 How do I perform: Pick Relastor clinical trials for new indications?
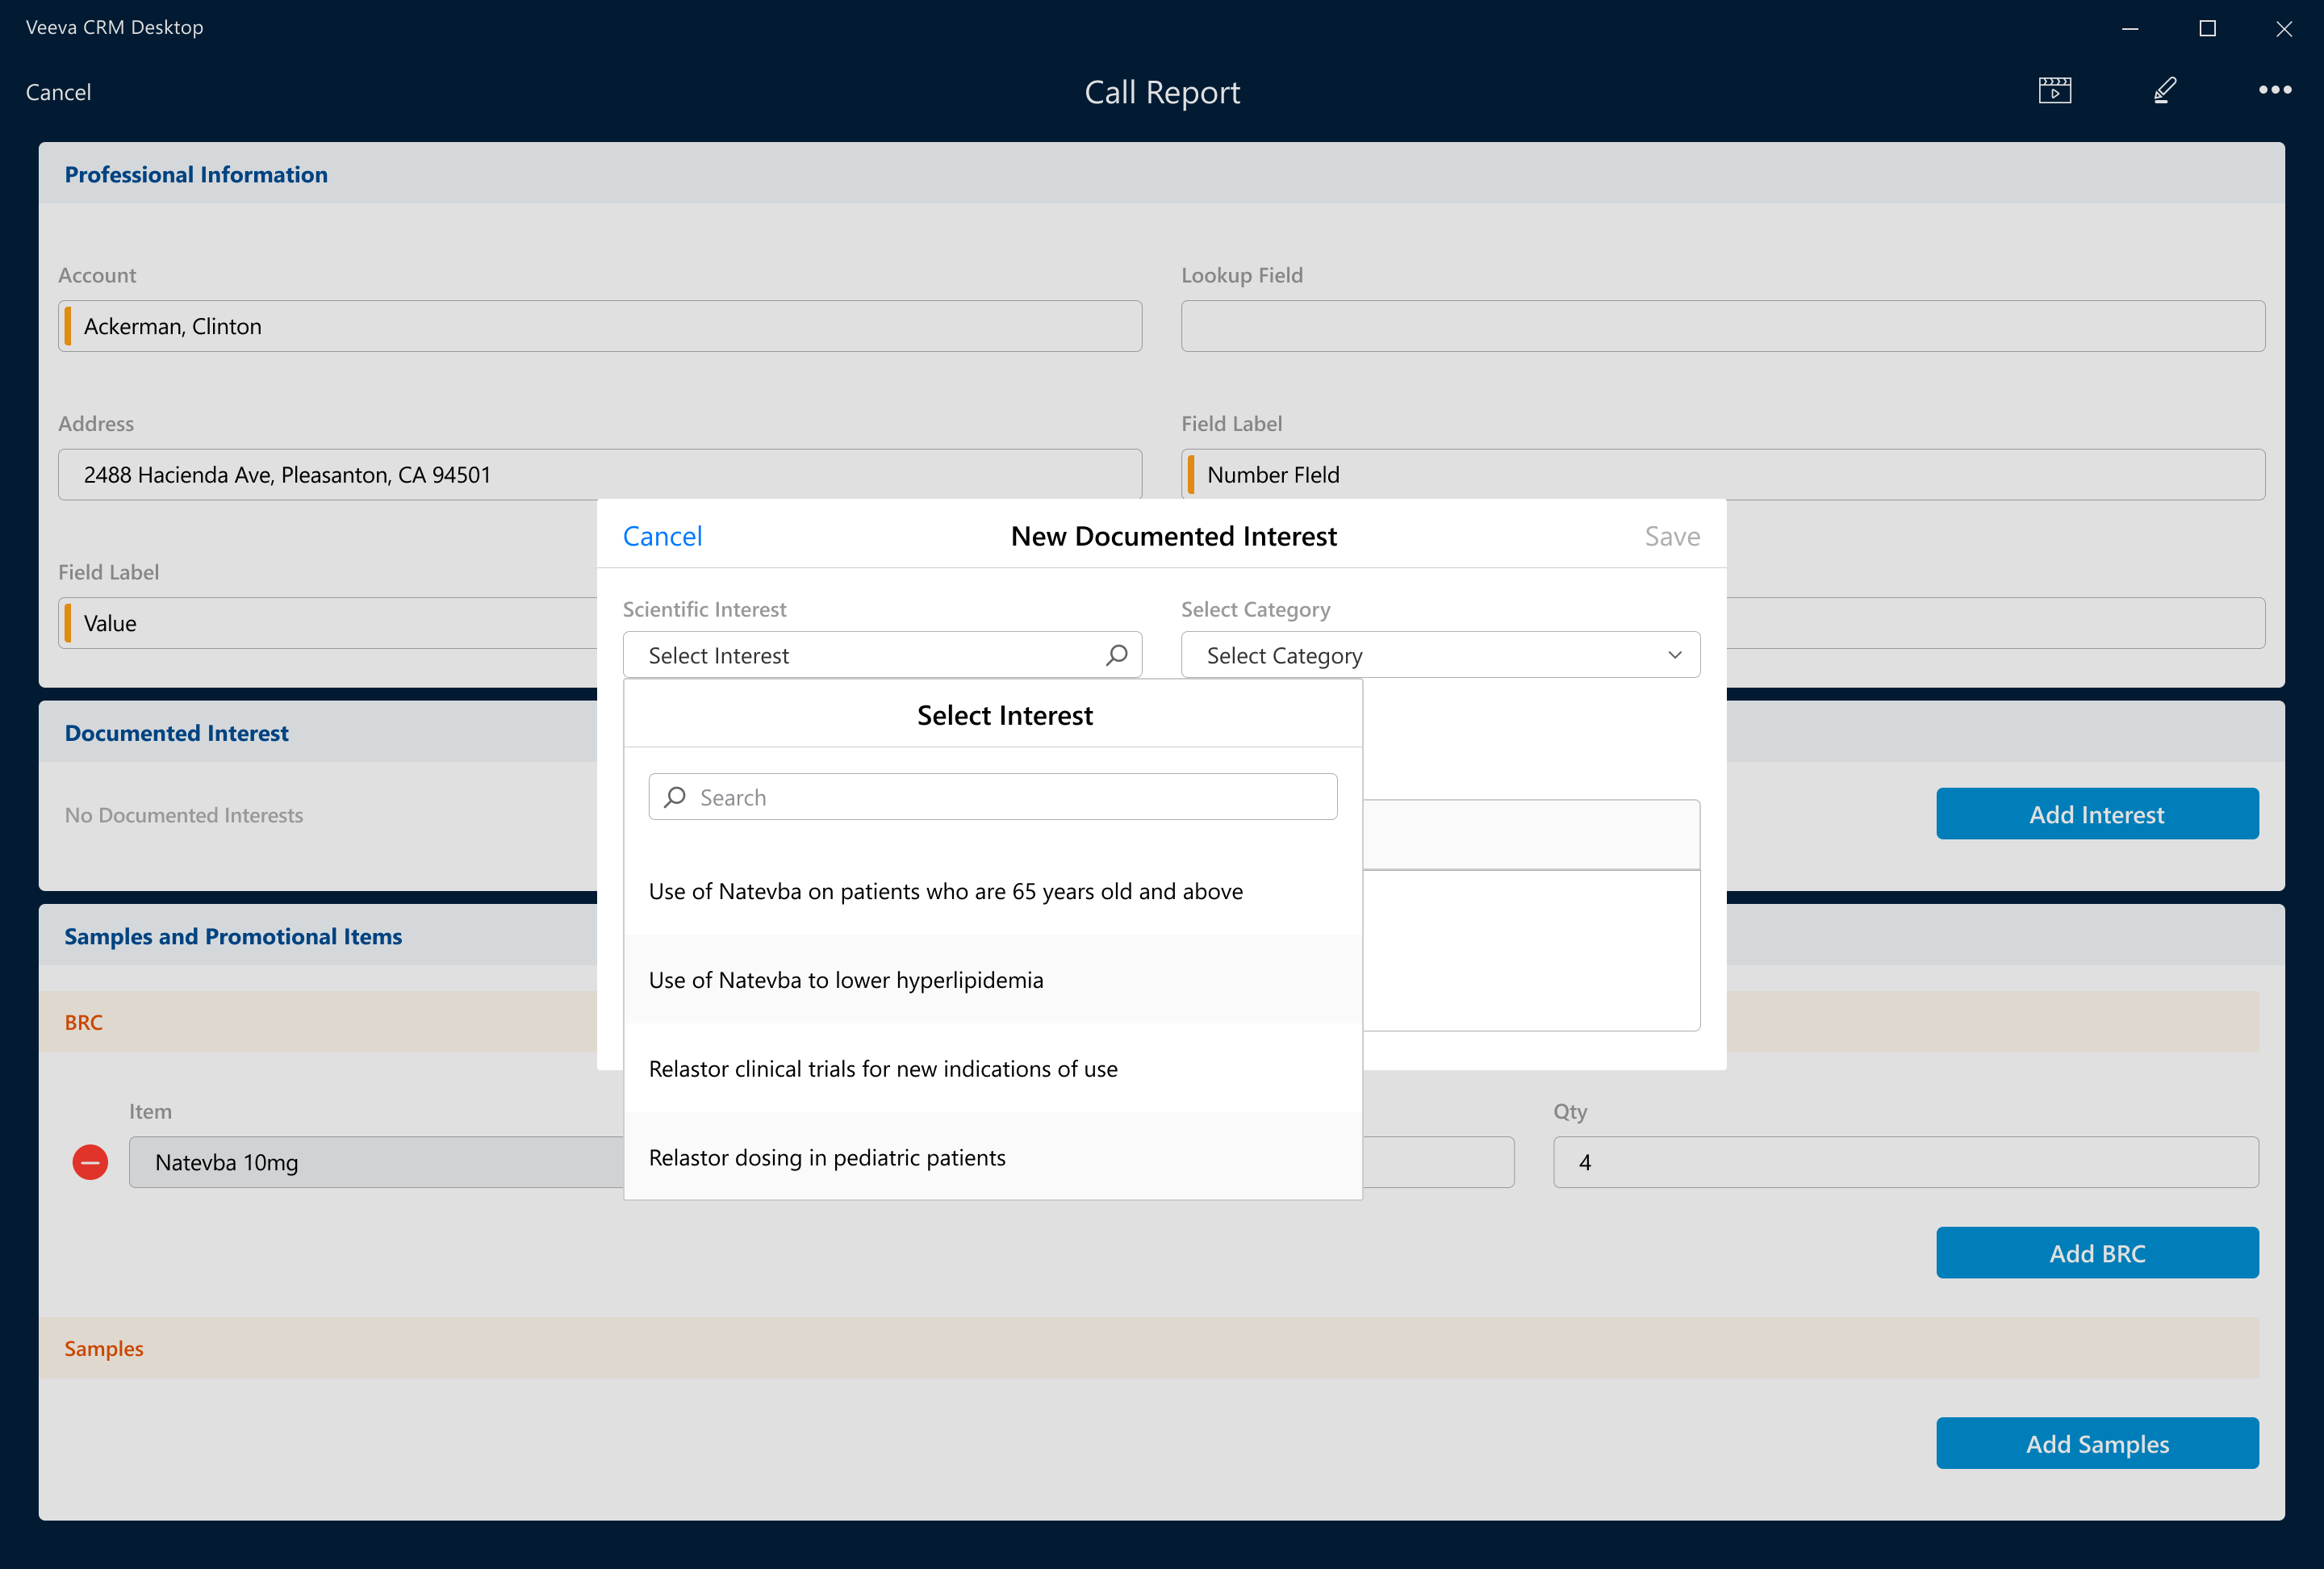(882, 1069)
